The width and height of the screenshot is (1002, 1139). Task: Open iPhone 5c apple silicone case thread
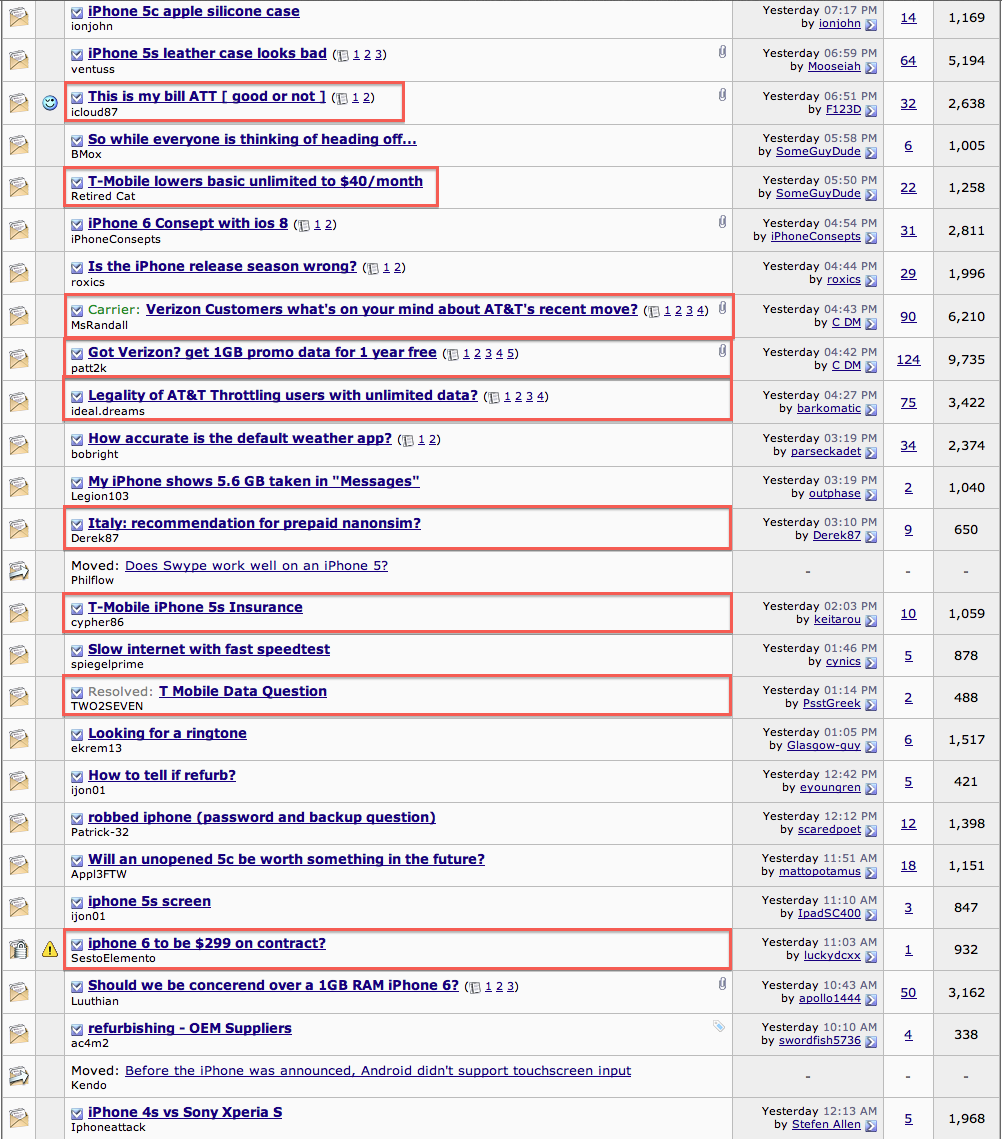click(x=193, y=12)
